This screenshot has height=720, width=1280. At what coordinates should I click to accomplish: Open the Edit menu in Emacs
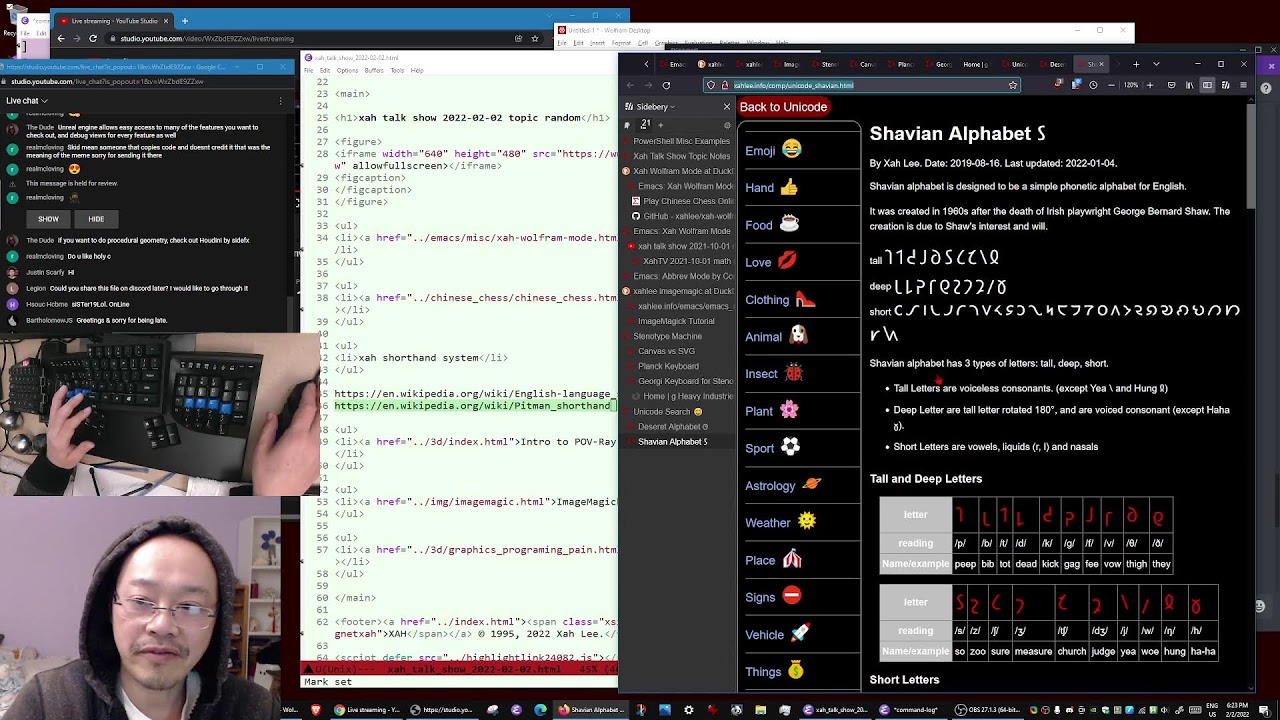coord(324,71)
